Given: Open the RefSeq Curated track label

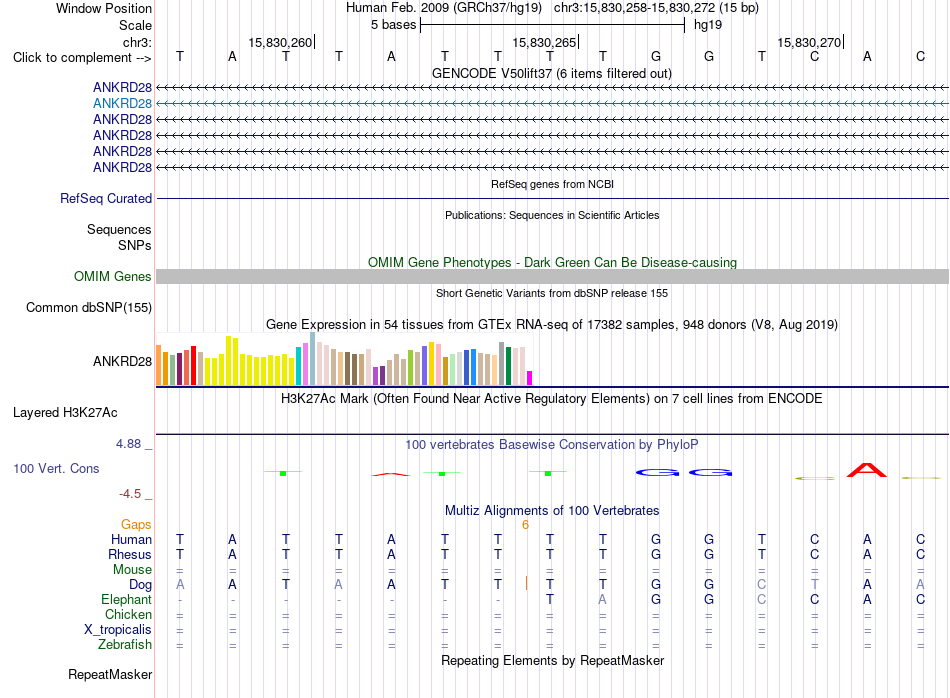Looking at the screenshot, I should (x=106, y=198).
